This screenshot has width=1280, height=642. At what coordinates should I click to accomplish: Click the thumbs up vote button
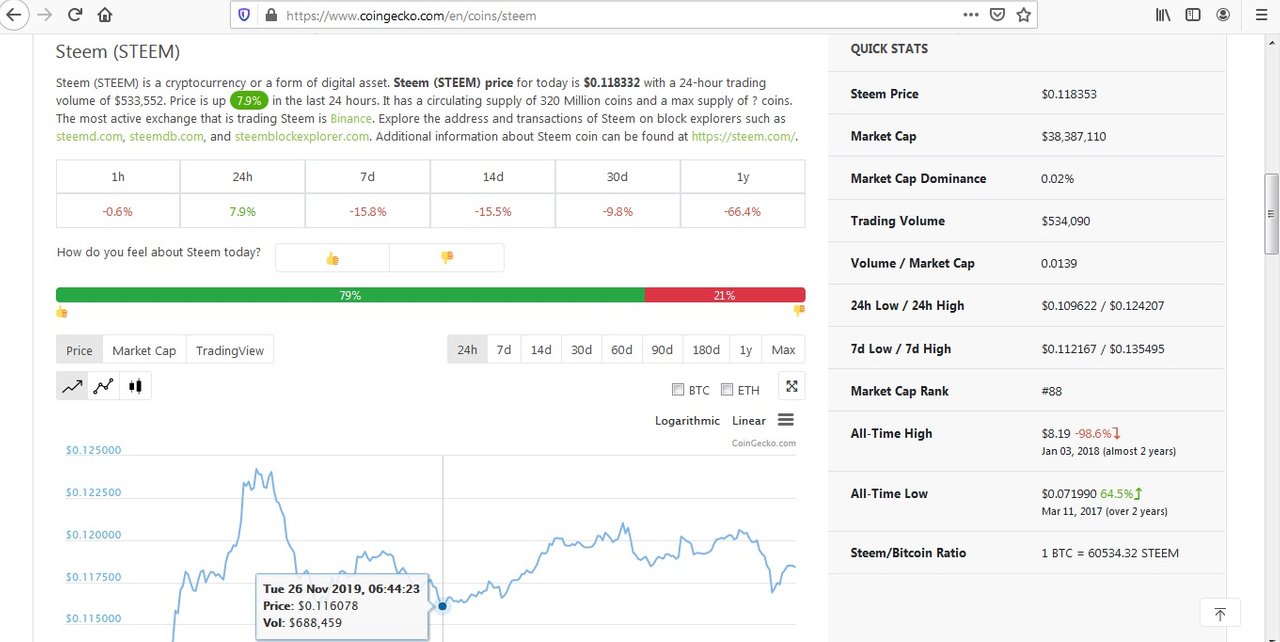(x=332, y=258)
